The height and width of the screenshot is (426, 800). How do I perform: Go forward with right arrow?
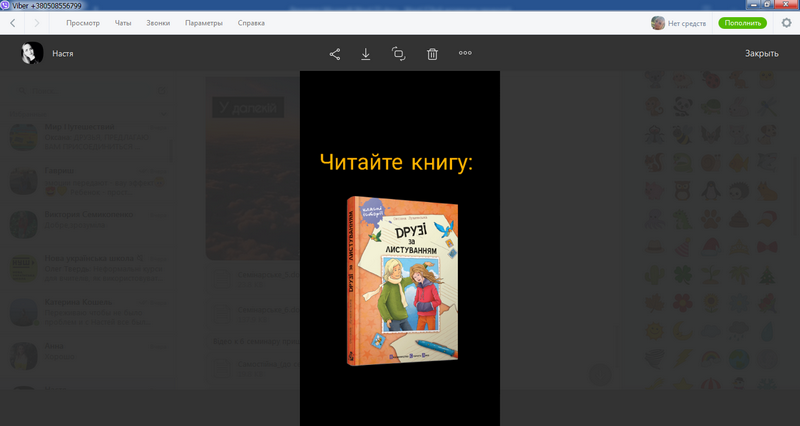coord(37,23)
